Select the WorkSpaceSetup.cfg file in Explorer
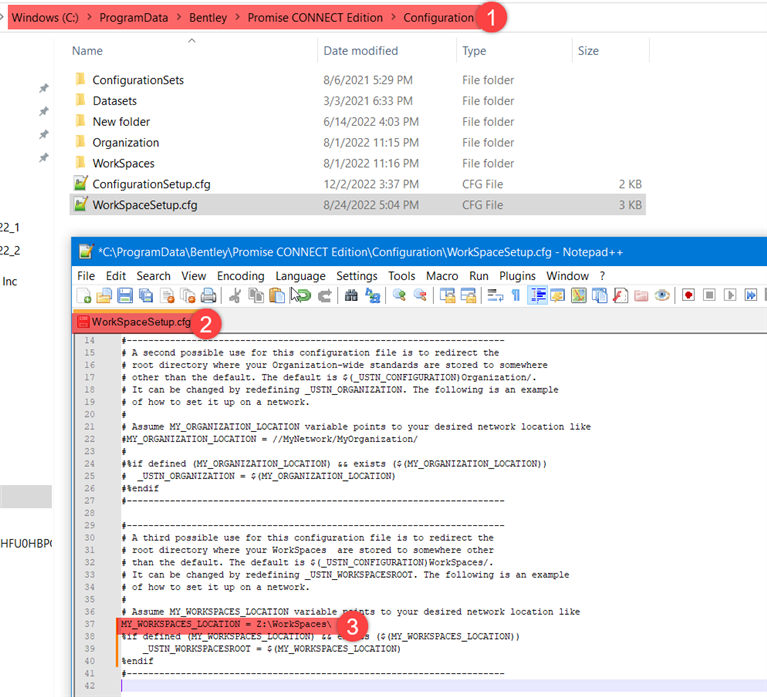767x697 pixels. [358, 205]
